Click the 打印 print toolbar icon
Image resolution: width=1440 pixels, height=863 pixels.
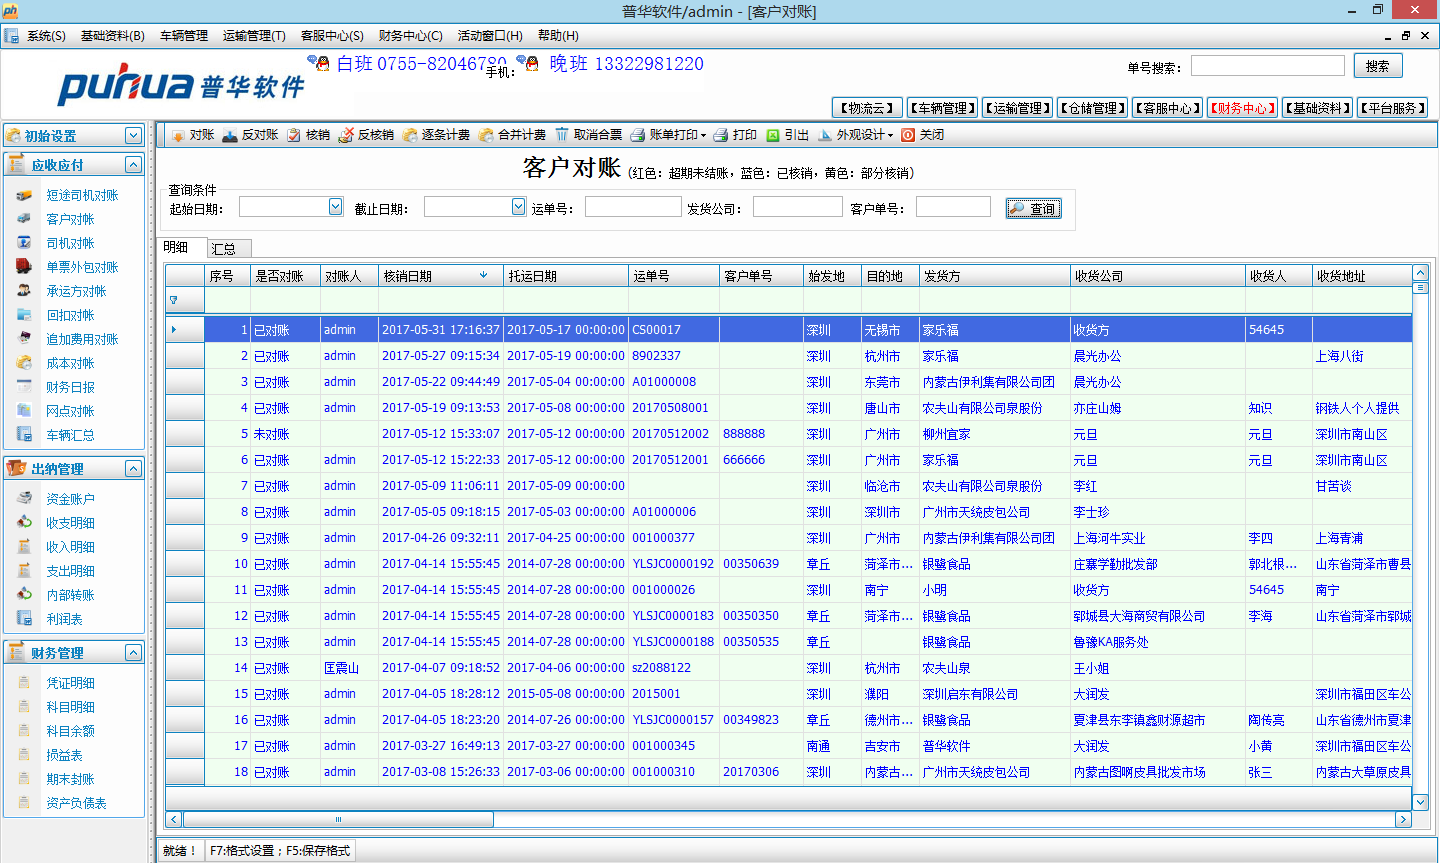(x=720, y=135)
